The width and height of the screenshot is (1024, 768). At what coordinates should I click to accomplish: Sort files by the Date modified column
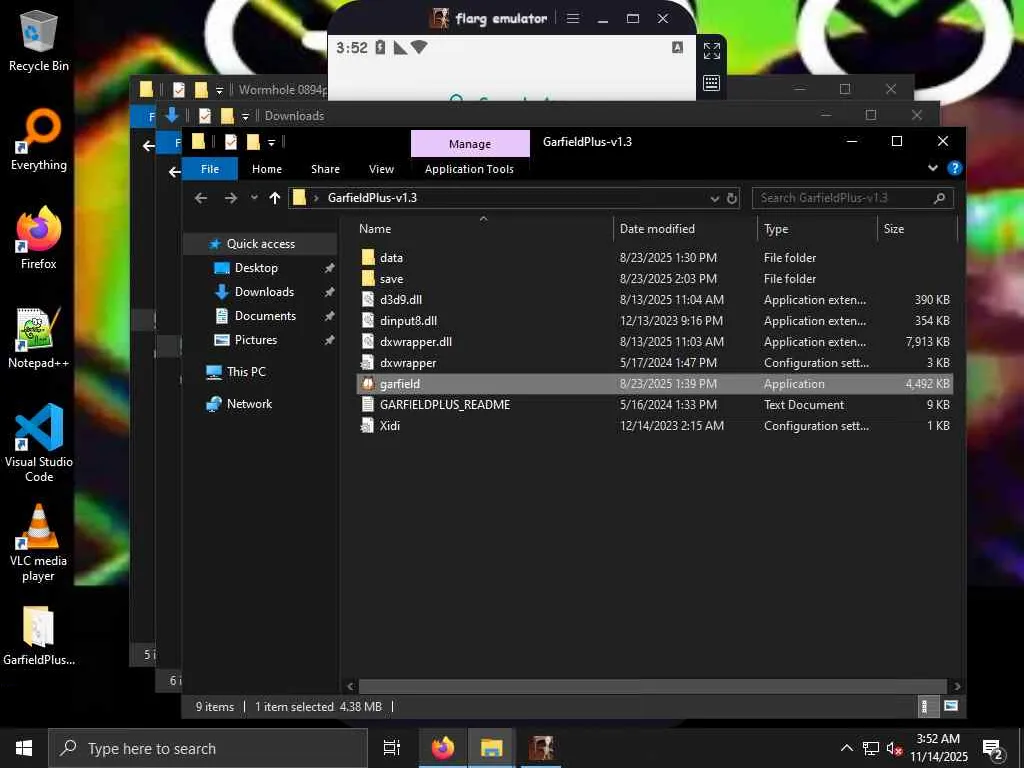[x=685, y=229]
